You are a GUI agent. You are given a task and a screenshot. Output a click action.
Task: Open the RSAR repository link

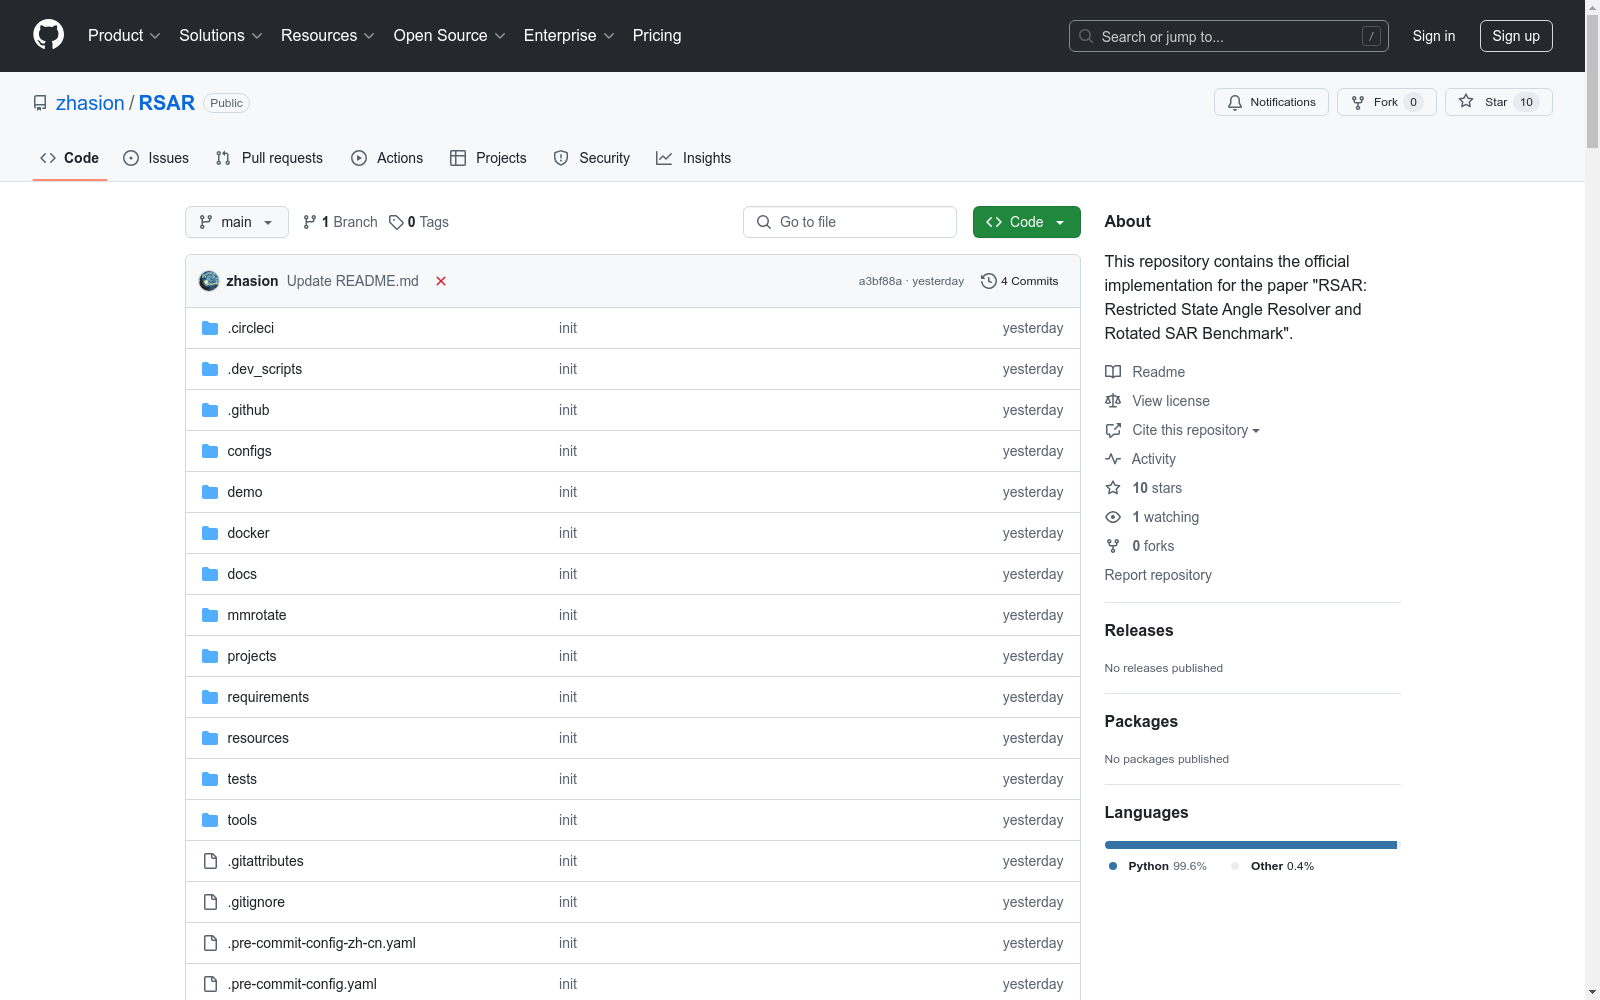[x=167, y=103]
